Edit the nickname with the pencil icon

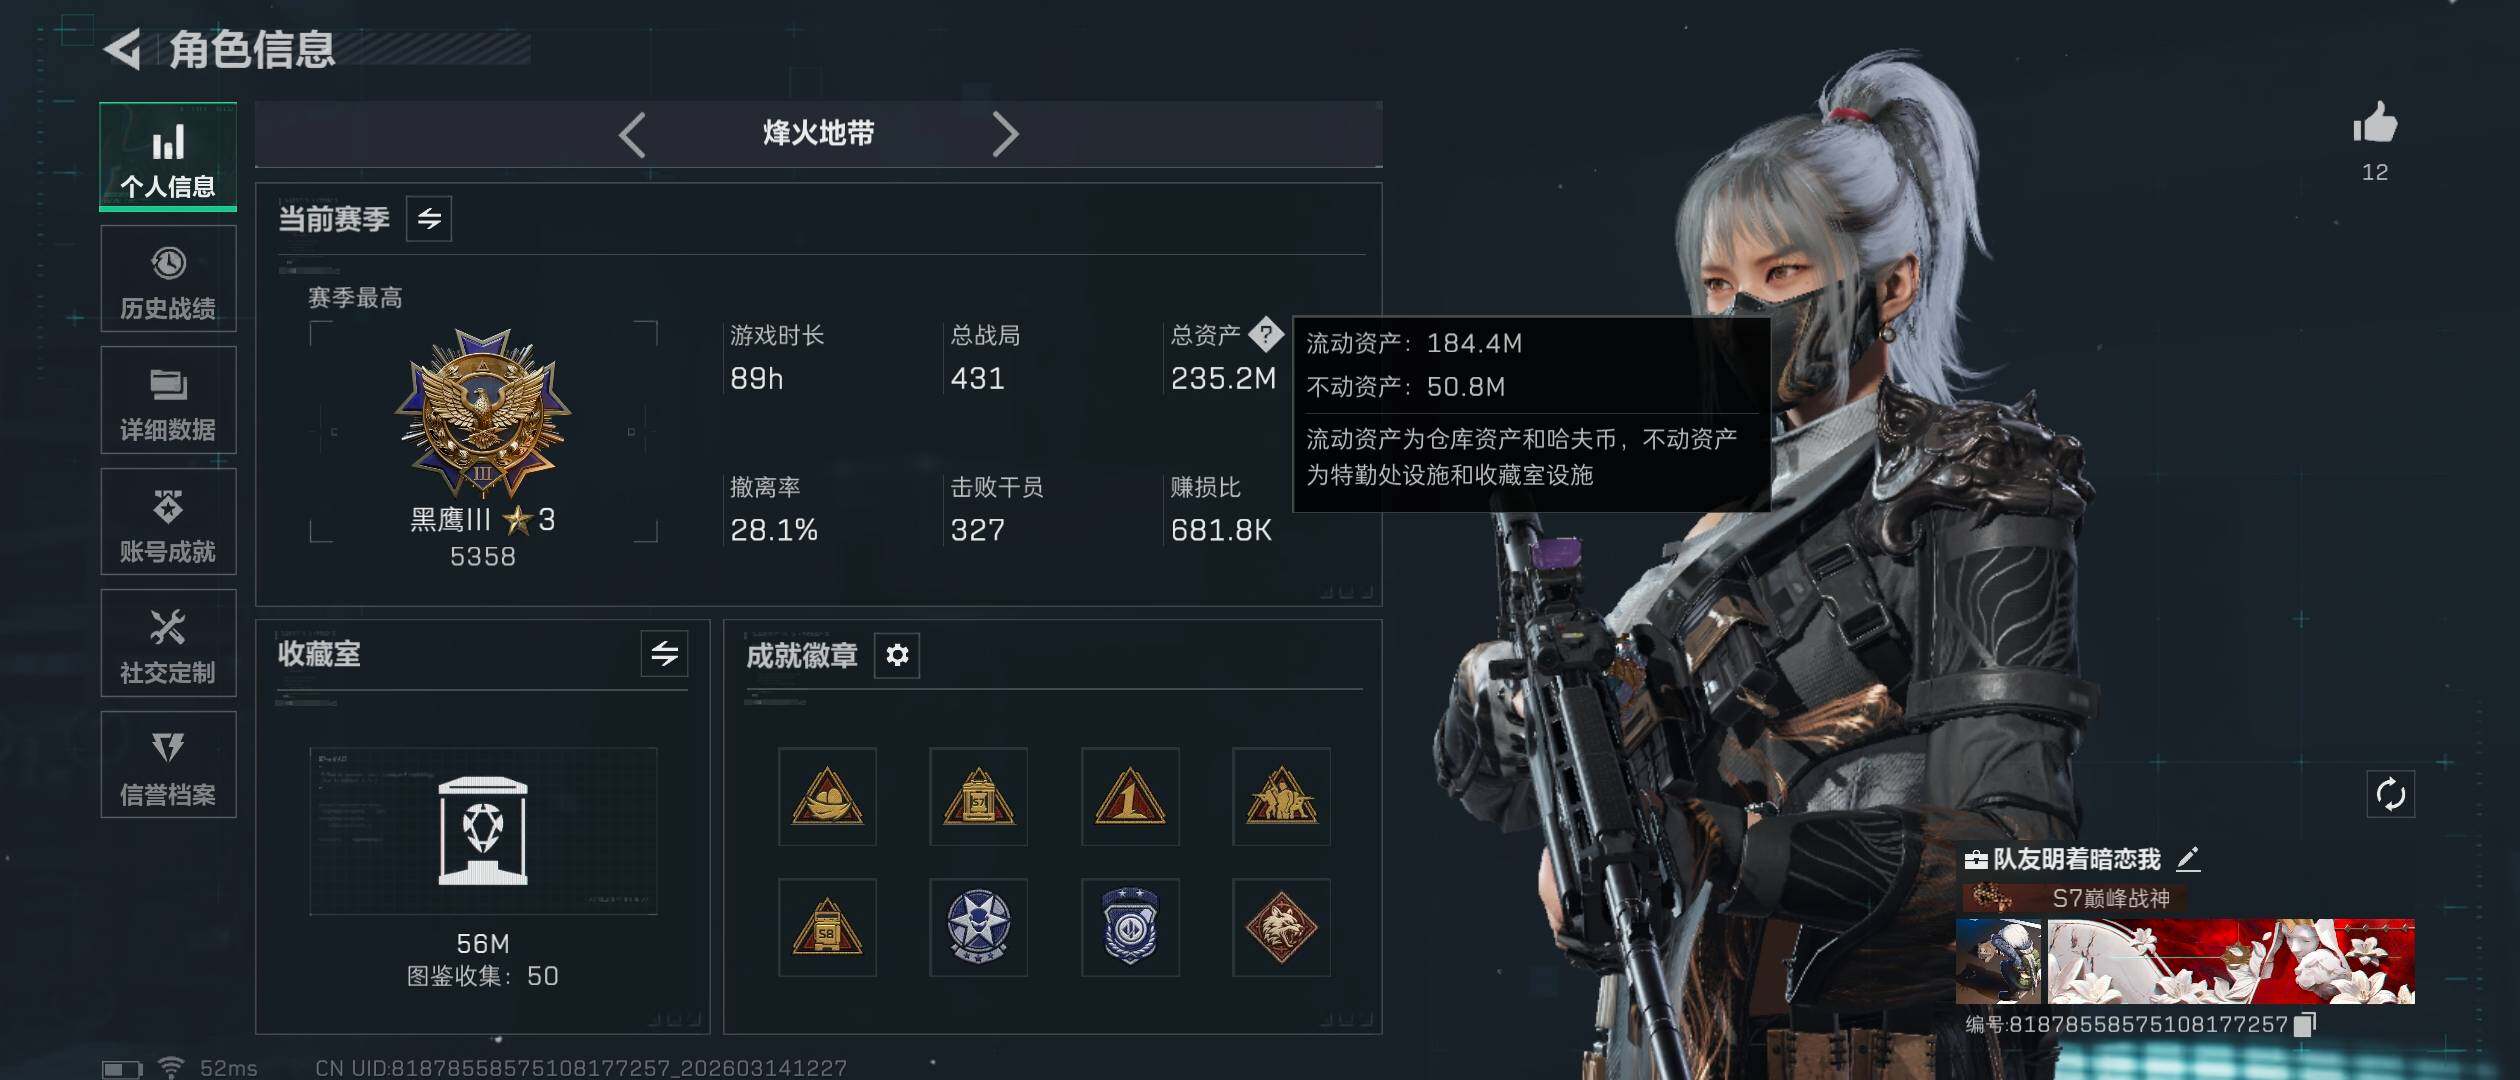pyautogui.click(x=2188, y=858)
